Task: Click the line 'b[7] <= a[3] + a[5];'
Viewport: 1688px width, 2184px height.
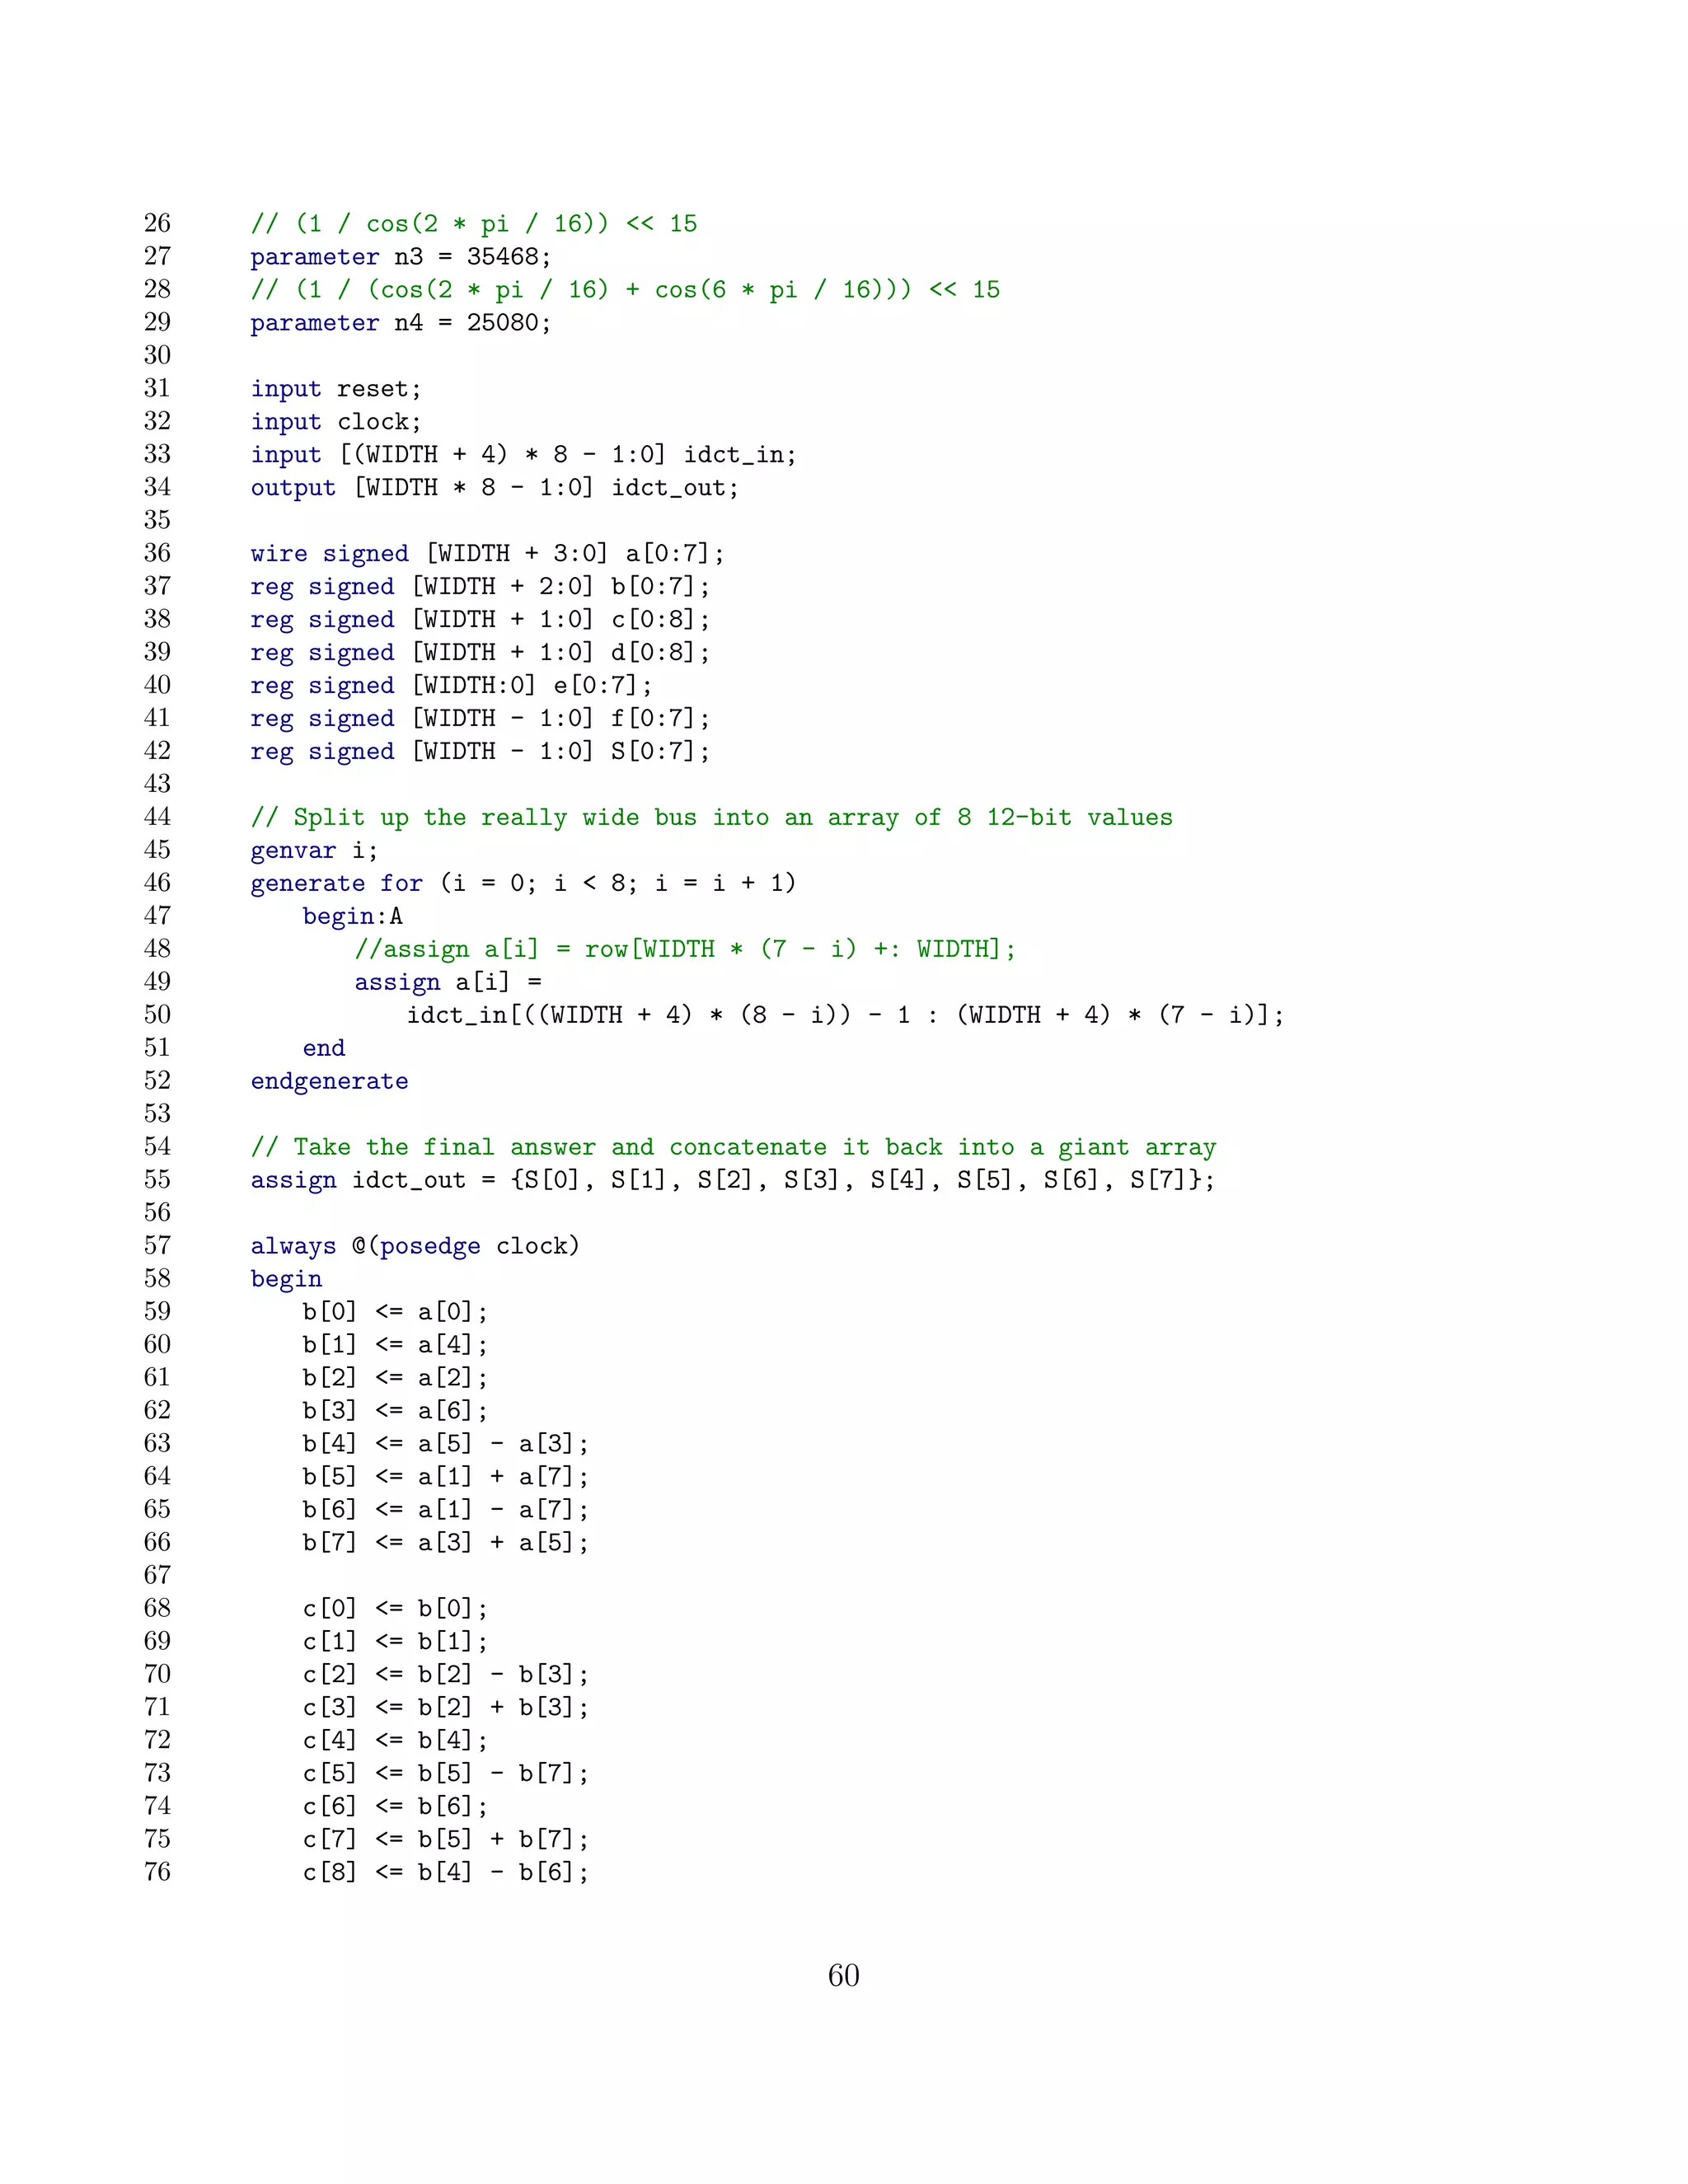Action: click(x=446, y=1543)
